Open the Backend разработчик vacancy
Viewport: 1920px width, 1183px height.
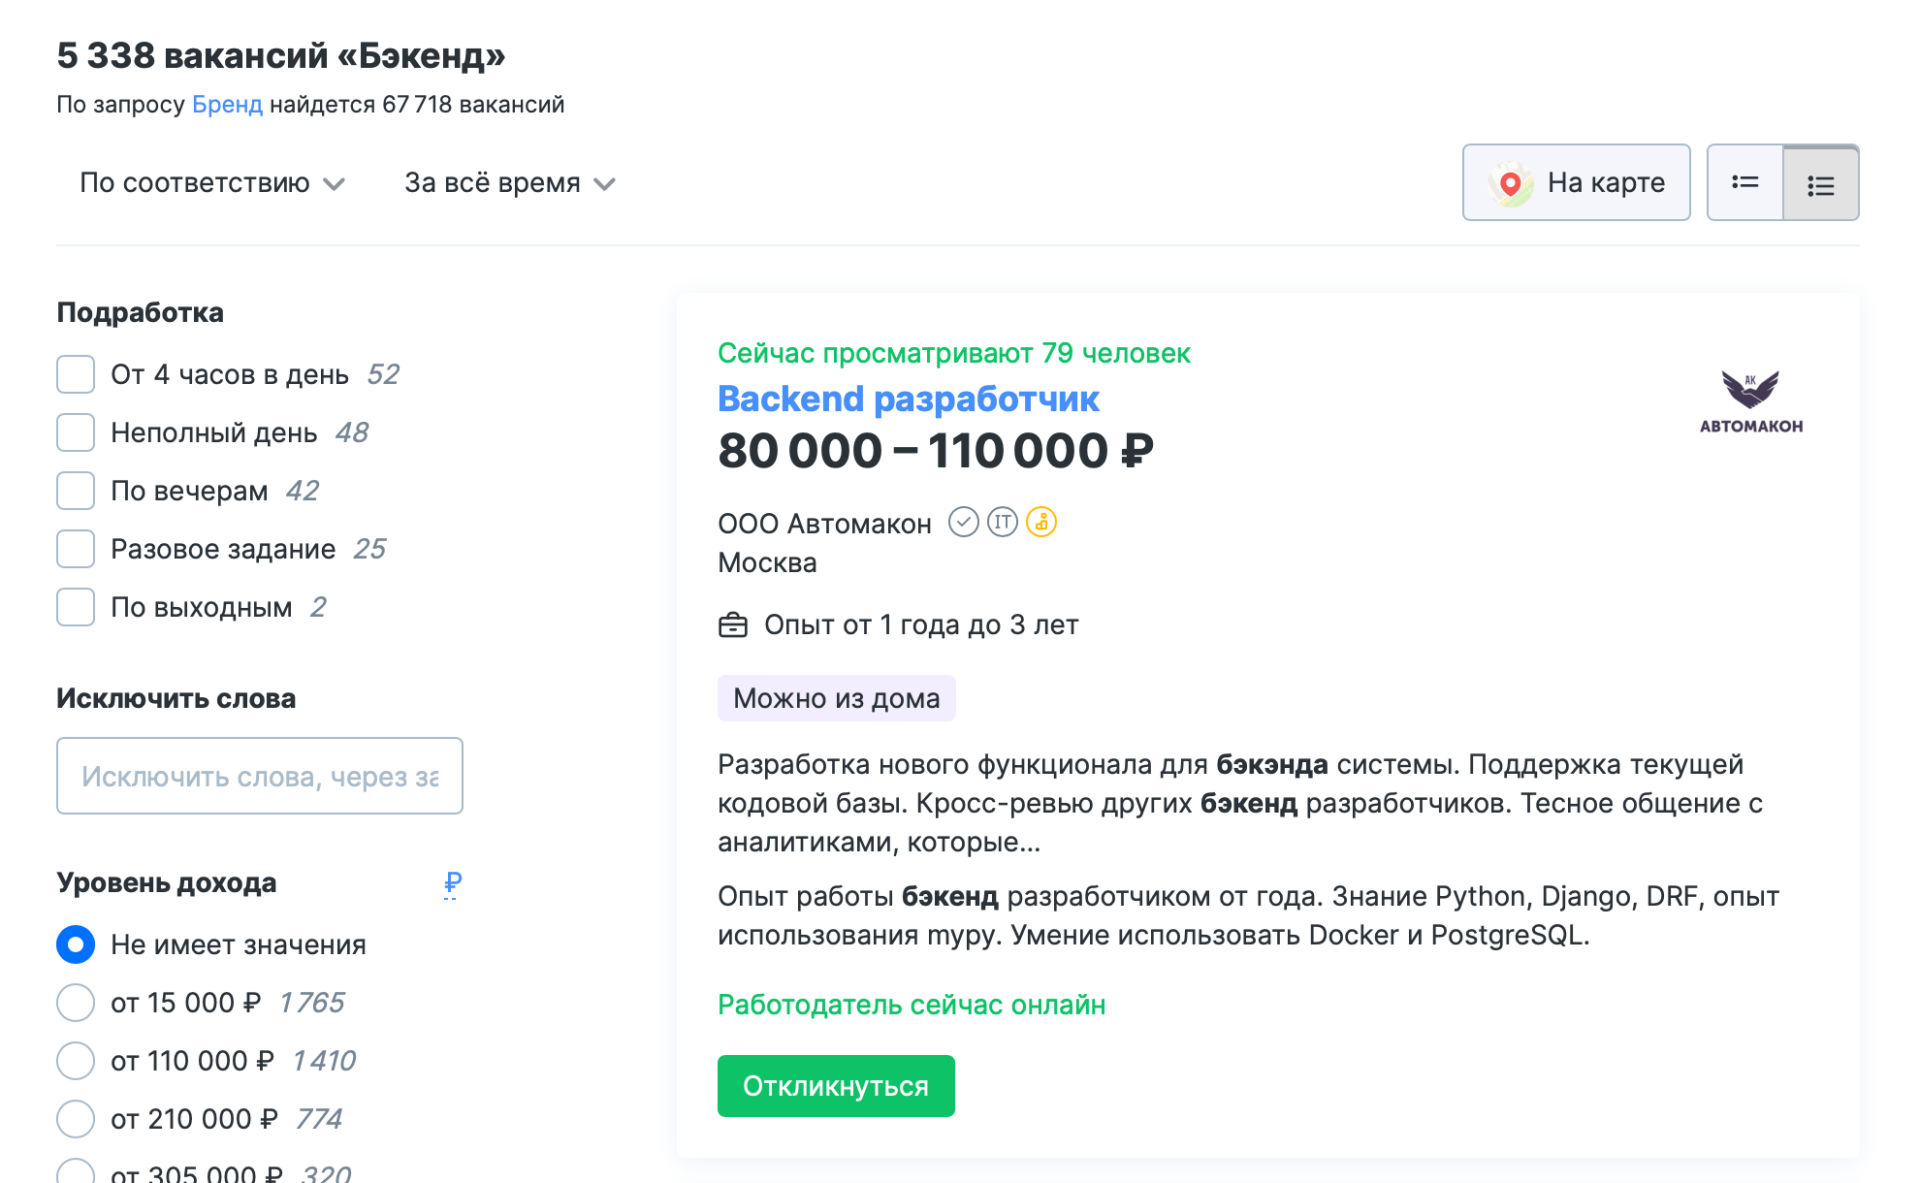coord(907,398)
